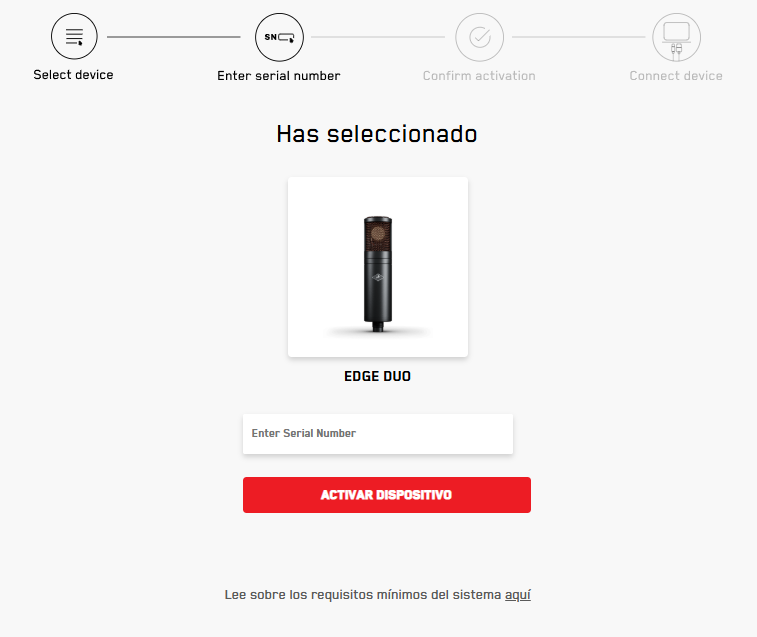
Task: Click the Has seleccionado heading
Action: pyautogui.click(x=377, y=134)
